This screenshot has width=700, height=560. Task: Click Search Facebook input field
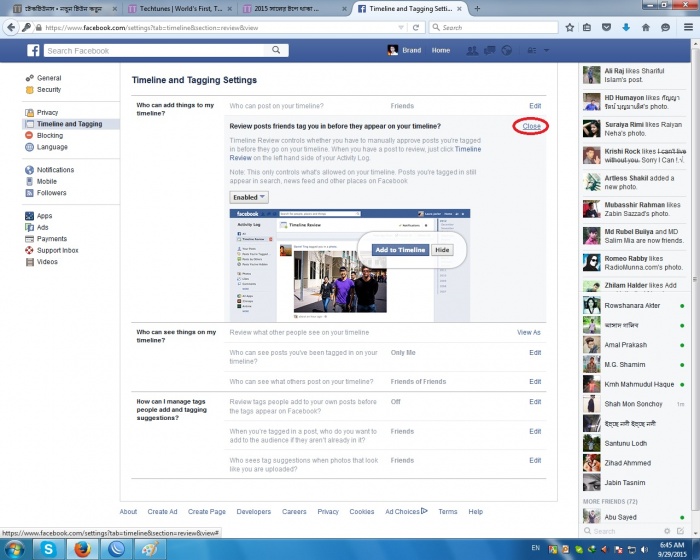156,50
